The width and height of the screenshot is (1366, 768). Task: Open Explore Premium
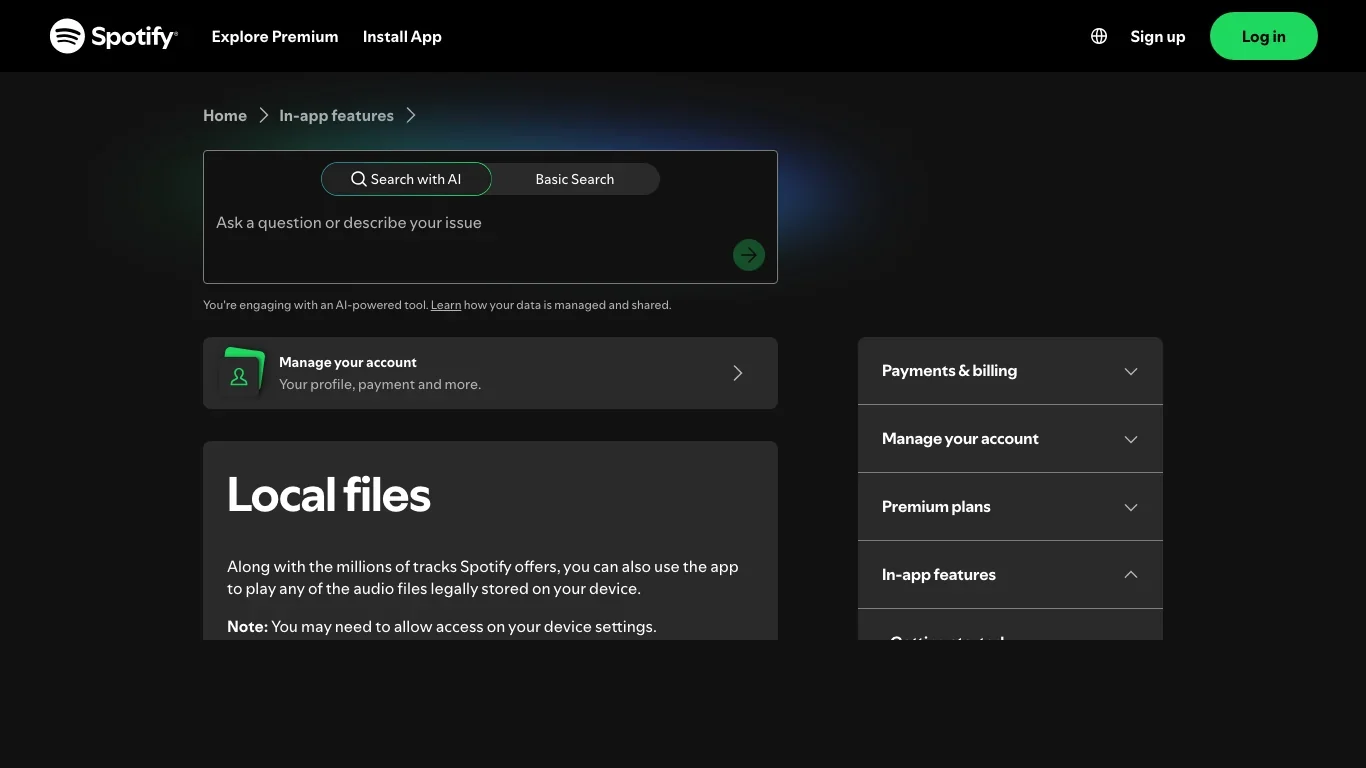pos(275,36)
